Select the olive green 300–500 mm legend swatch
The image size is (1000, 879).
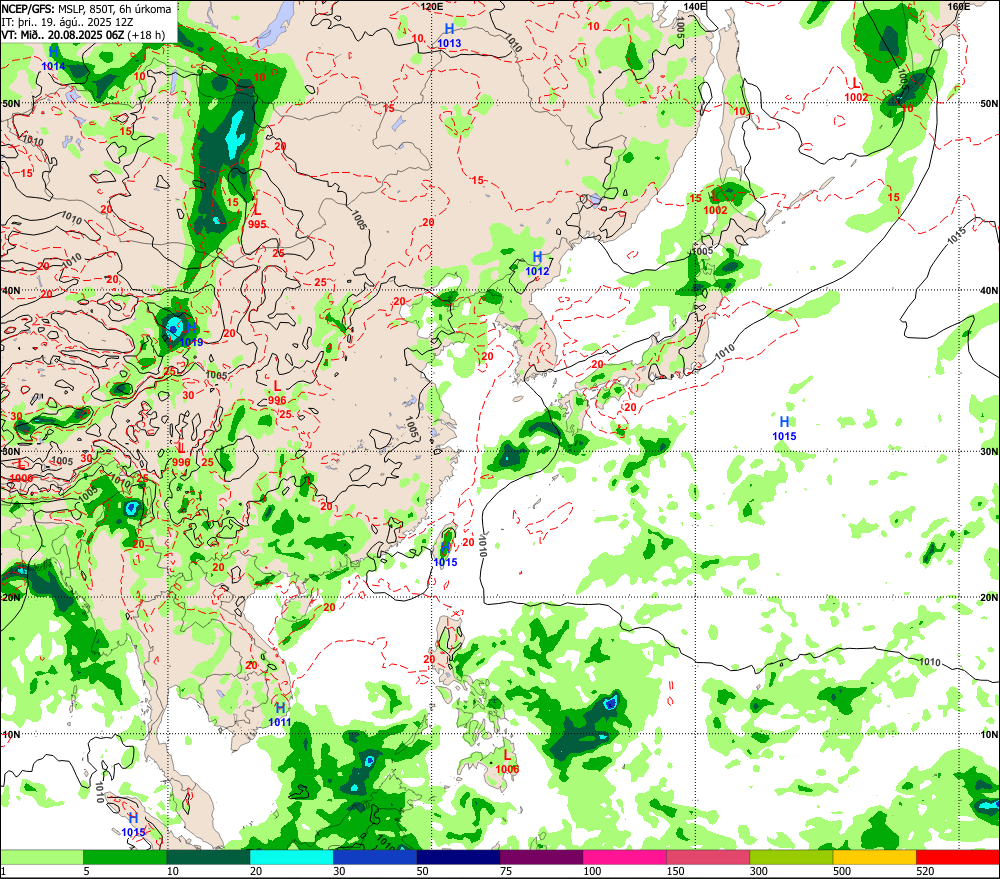(x=791, y=857)
